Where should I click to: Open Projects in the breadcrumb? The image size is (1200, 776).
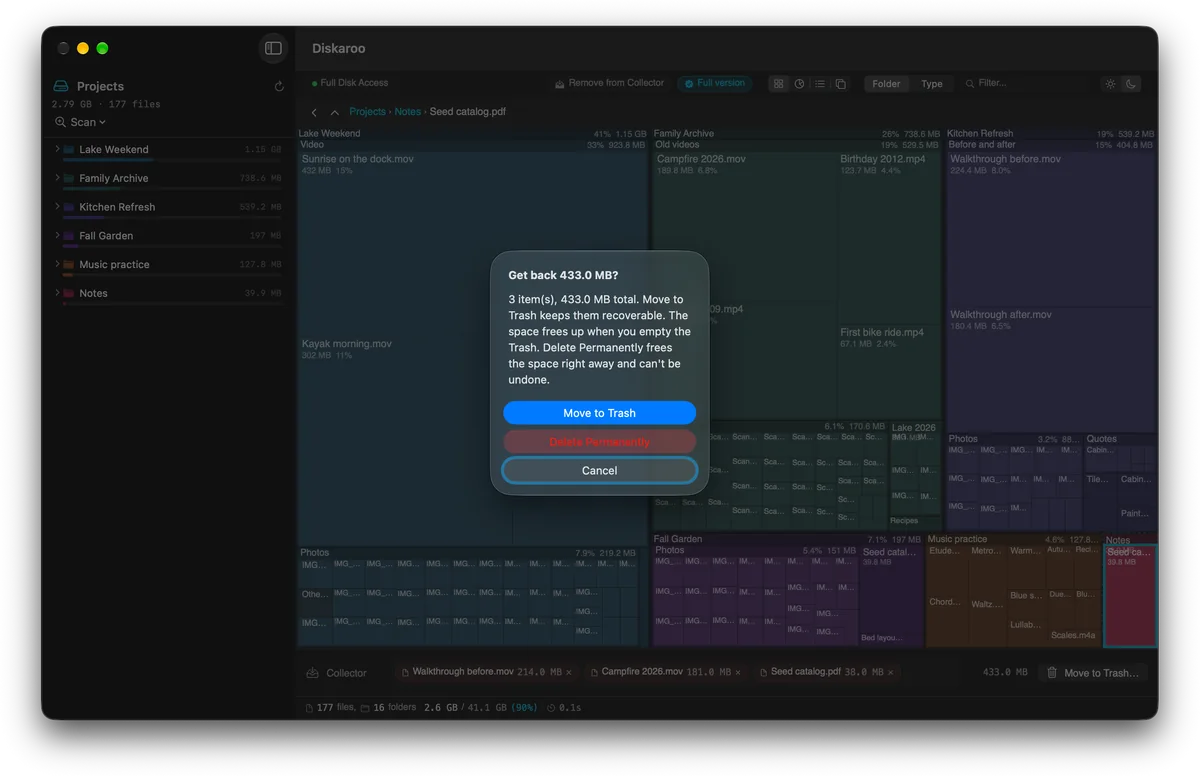(x=367, y=112)
